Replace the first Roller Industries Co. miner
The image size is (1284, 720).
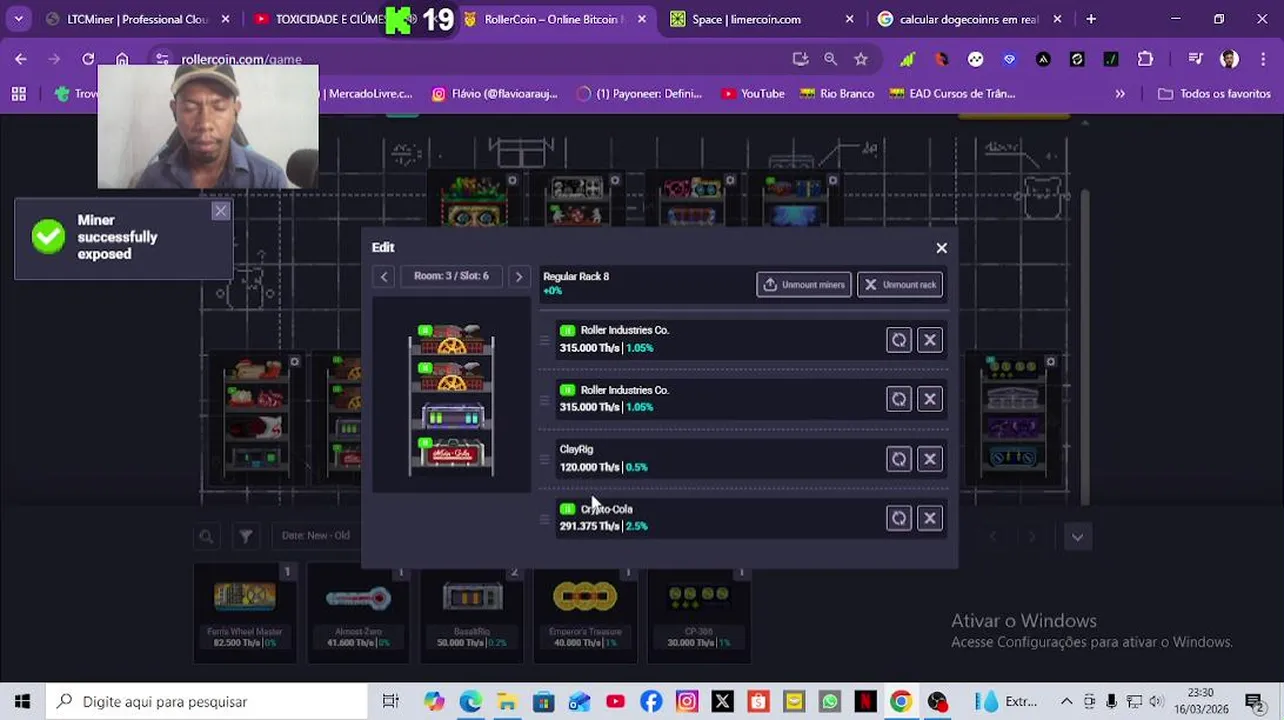click(x=899, y=340)
